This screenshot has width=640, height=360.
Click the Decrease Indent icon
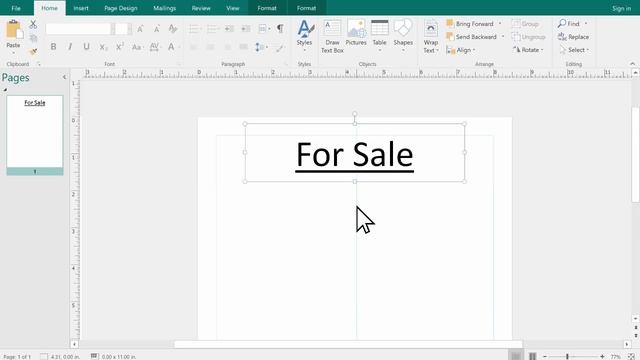(x=229, y=29)
